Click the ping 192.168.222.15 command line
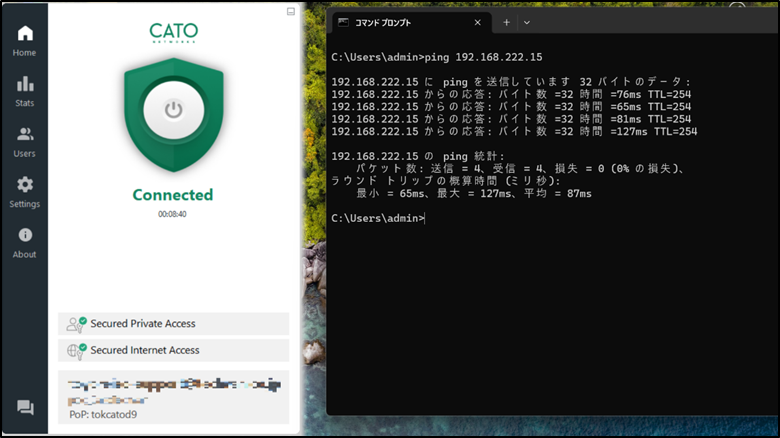This screenshot has height=438, width=780. pyautogui.click(x=437, y=57)
